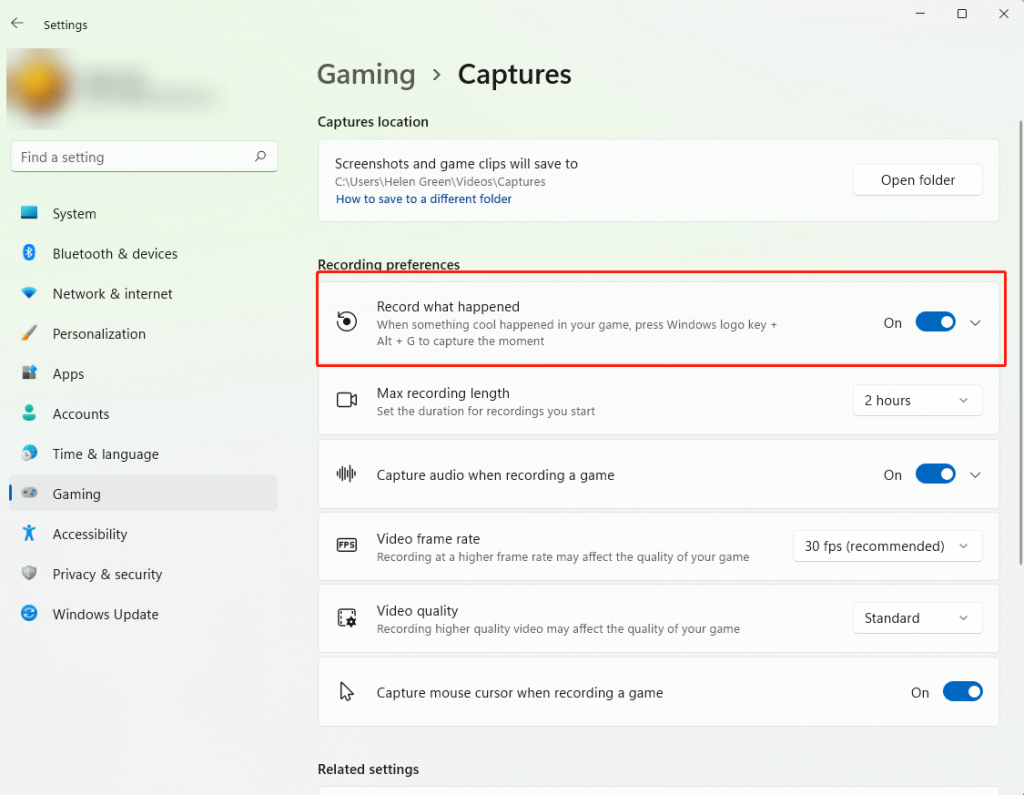Click the Open folder button
Image resolution: width=1024 pixels, height=795 pixels.
click(917, 179)
